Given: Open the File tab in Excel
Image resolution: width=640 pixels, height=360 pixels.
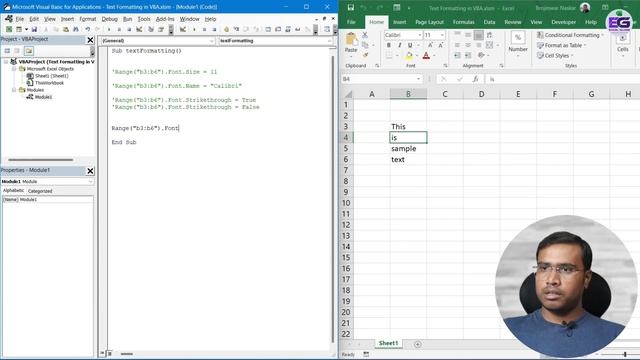Looking at the screenshot, I should click(x=351, y=22).
